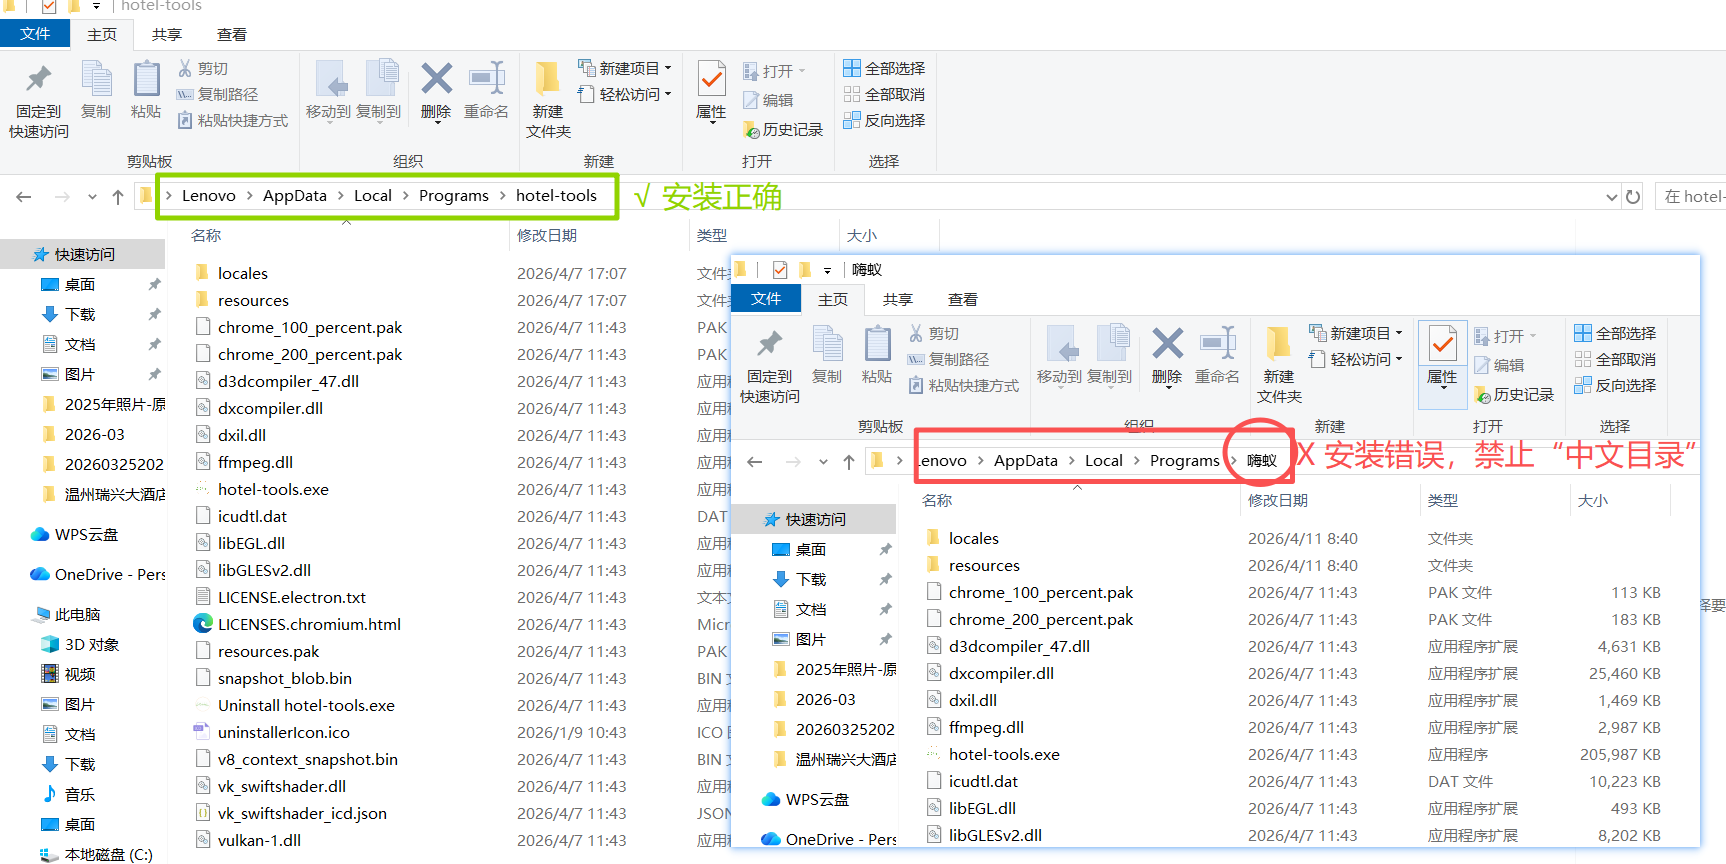Screen dimensions: 1726x864
Task: Select Uninstall hotel-tools.exe in file list
Action: click(306, 705)
